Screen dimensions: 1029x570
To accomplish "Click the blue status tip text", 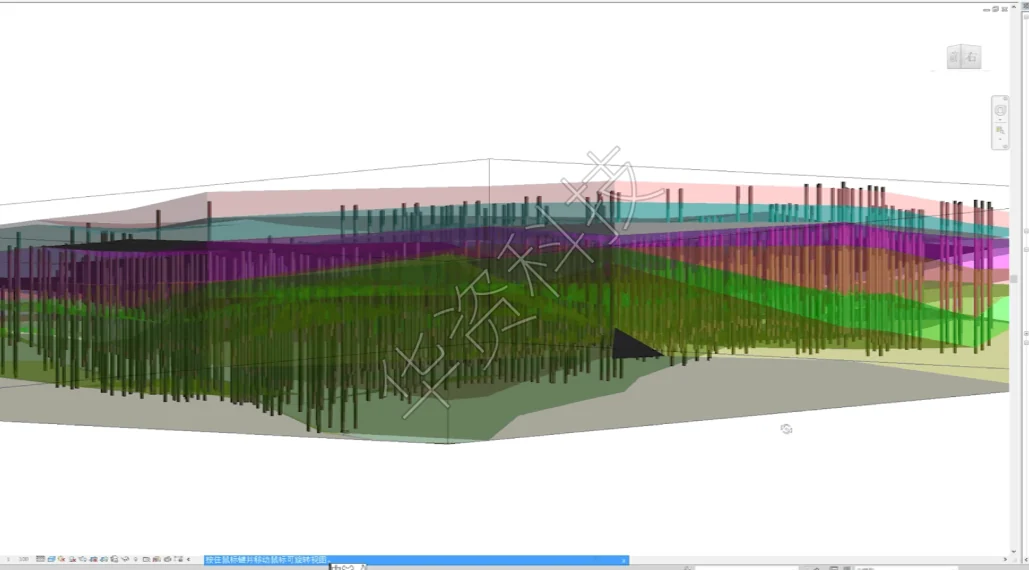I will click(266, 560).
